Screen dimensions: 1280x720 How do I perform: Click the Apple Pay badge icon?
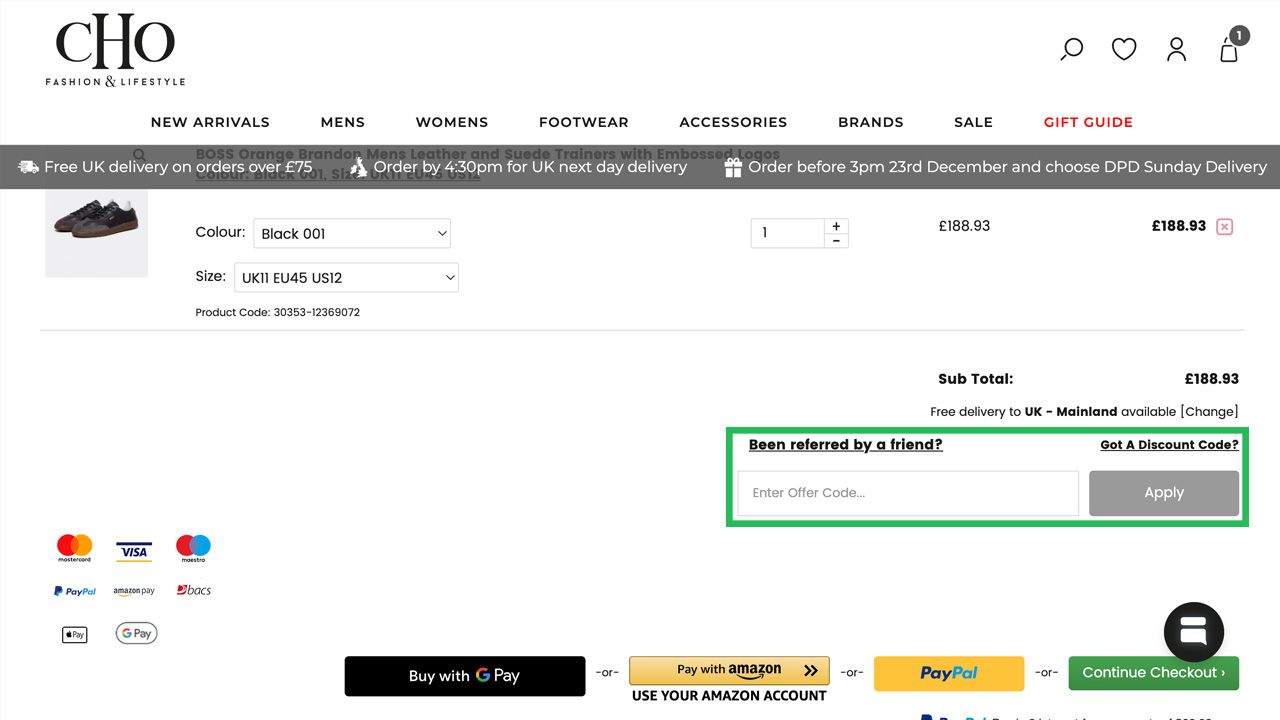coord(75,634)
